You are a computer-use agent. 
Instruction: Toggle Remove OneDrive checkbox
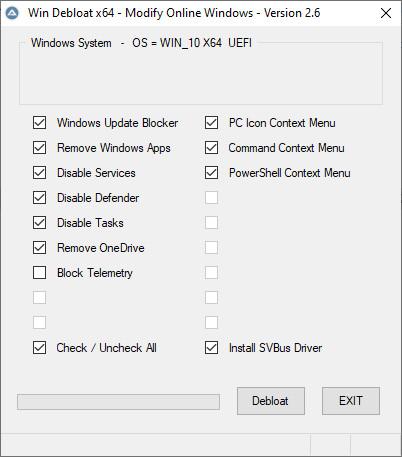pos(40,248)
